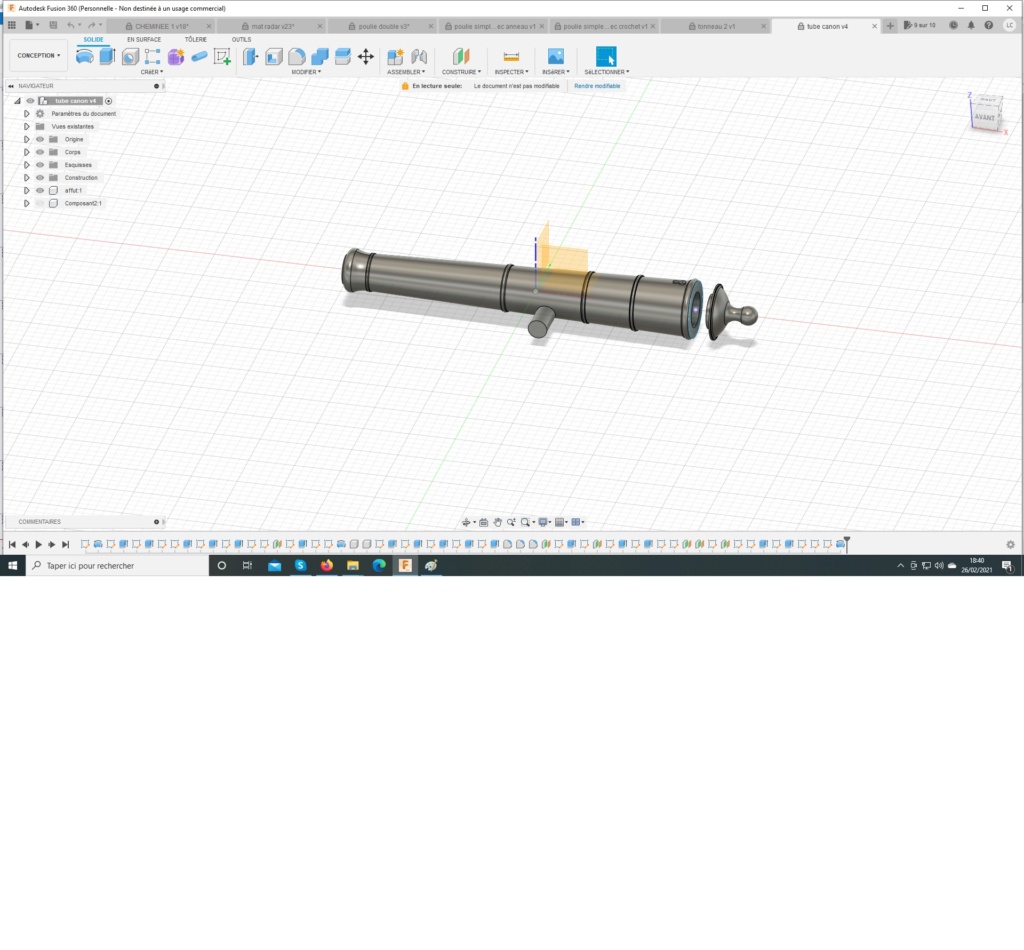
Task: Hide the affut:1 component
Action: pyautogui.click(x=40, y=191)
